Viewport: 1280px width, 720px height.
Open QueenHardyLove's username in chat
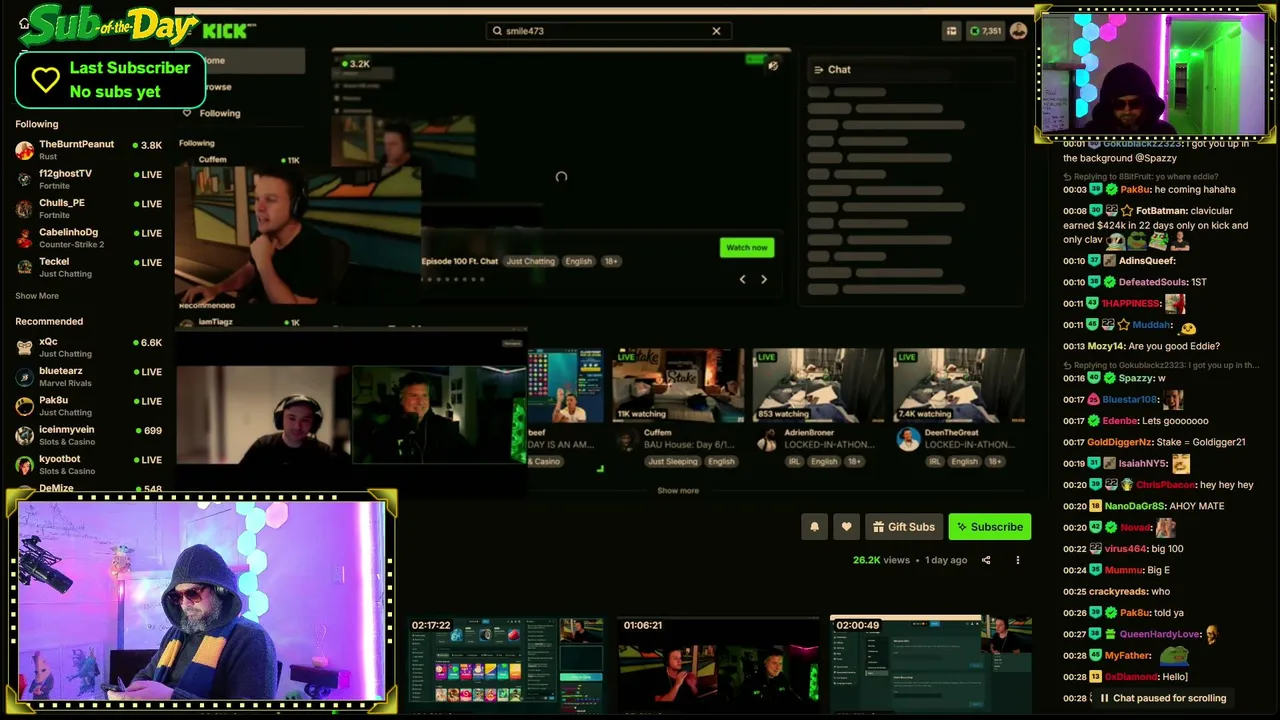coord(1160,634)
